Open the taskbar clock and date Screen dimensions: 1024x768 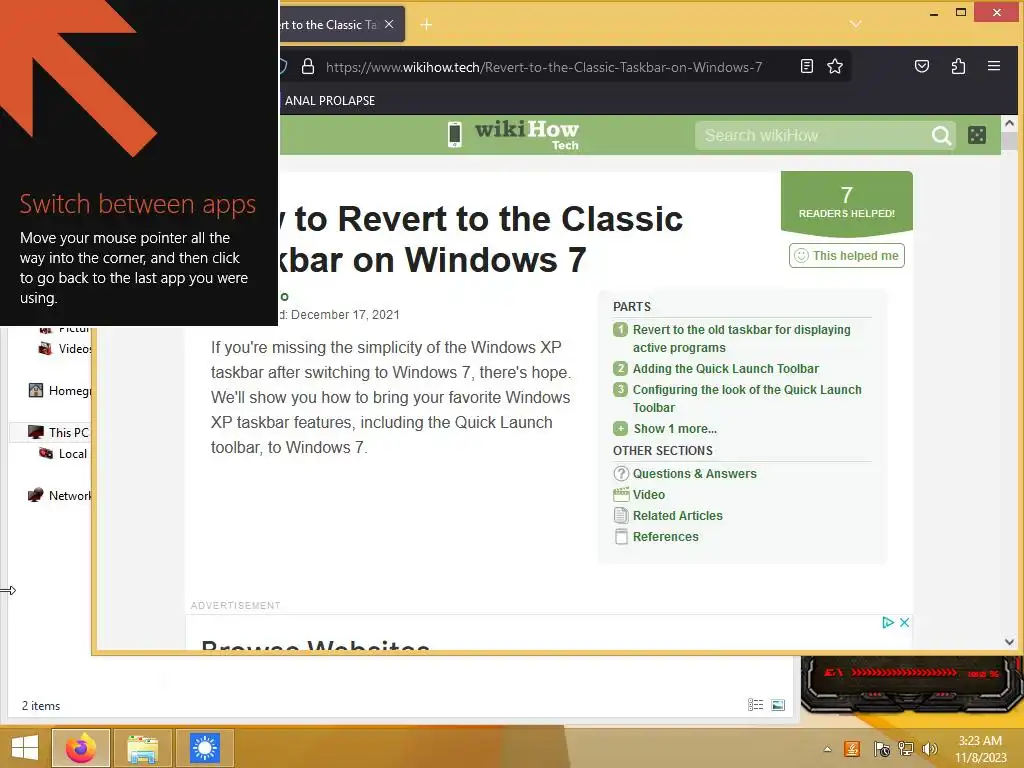[980, 749]
